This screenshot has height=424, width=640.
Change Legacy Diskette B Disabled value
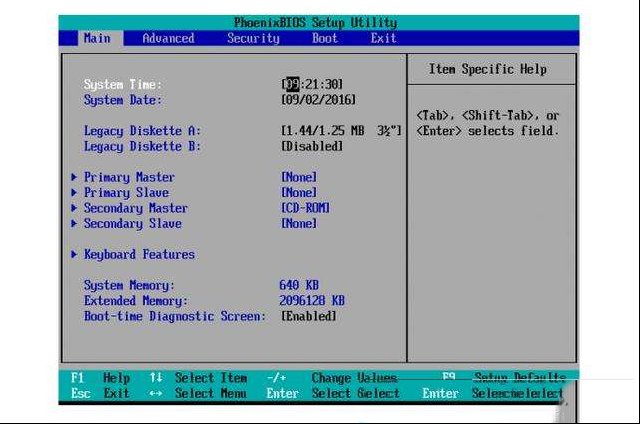(x=312, y=146)
